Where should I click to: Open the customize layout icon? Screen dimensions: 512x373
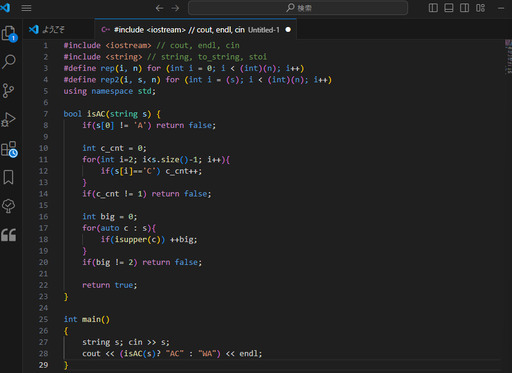click(x=480, y=8)
